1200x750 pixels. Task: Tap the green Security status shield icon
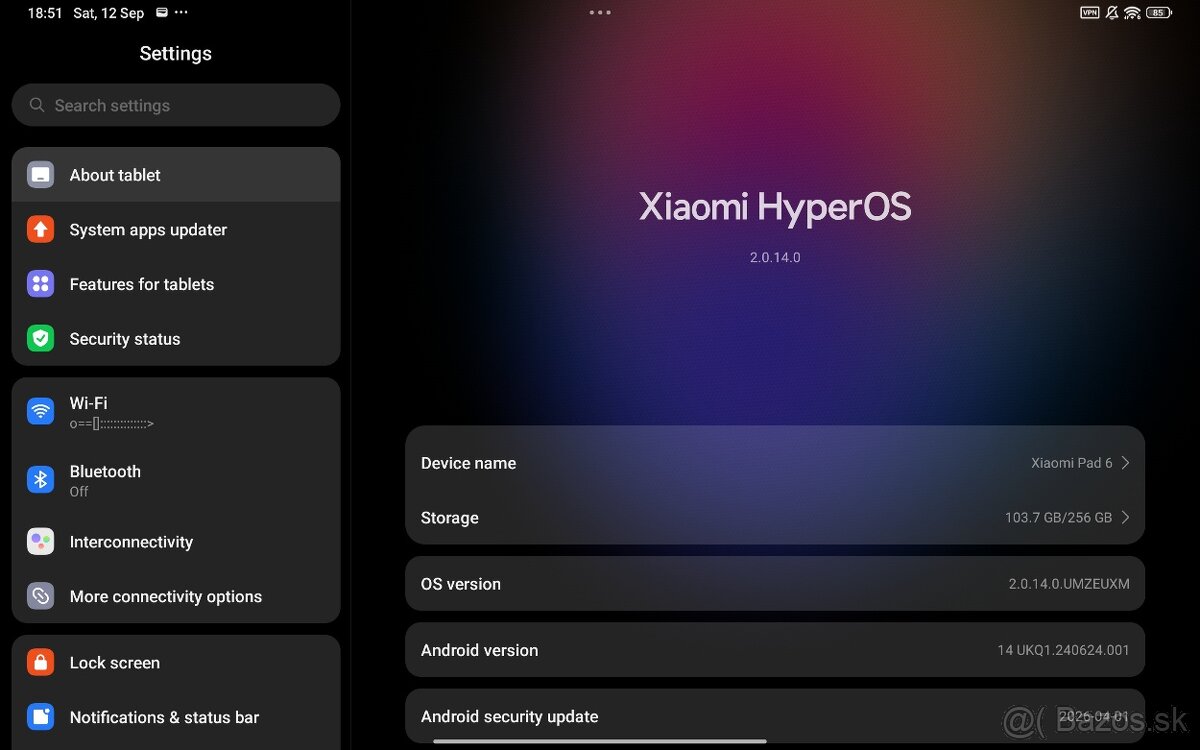(x=40, y=339)
